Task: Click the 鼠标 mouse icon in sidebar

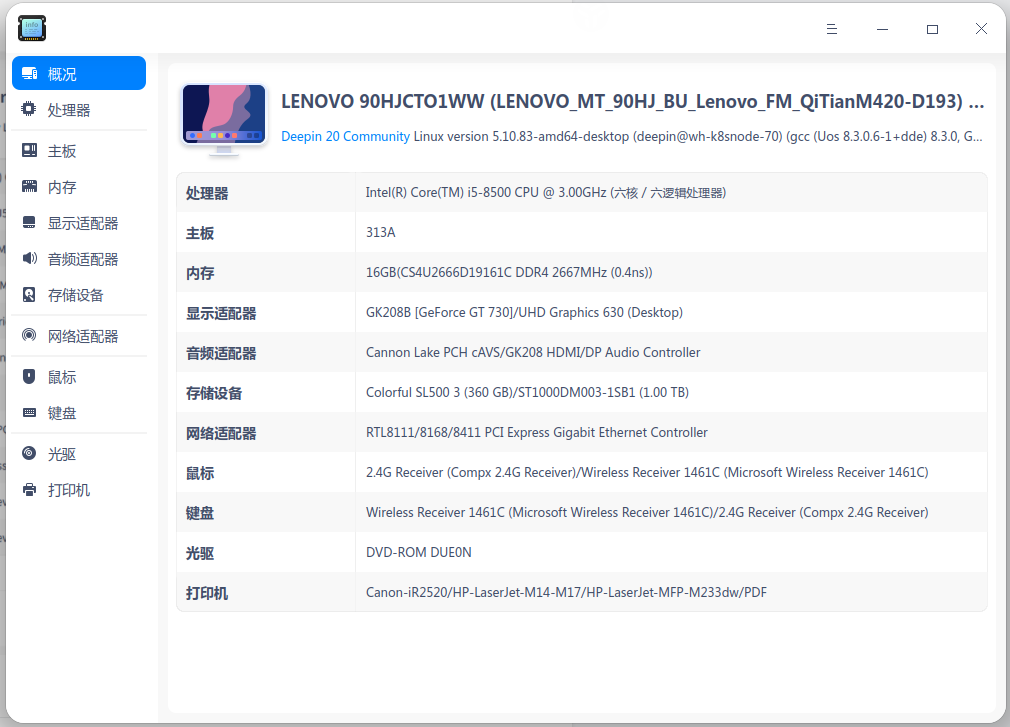Action: point(29,376)
